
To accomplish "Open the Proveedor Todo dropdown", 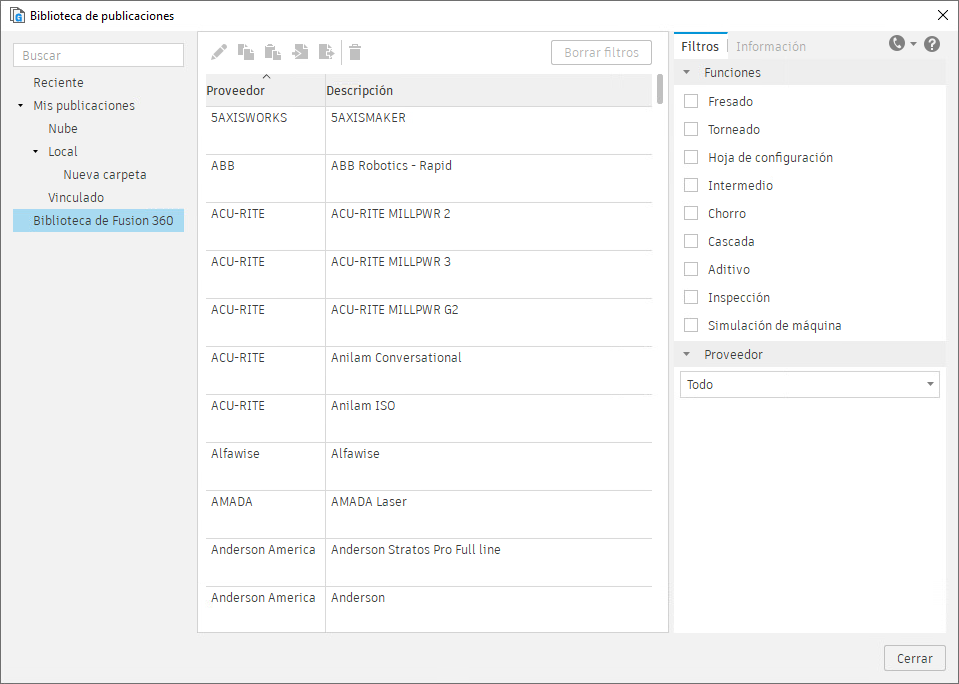I will coord(810,385).
